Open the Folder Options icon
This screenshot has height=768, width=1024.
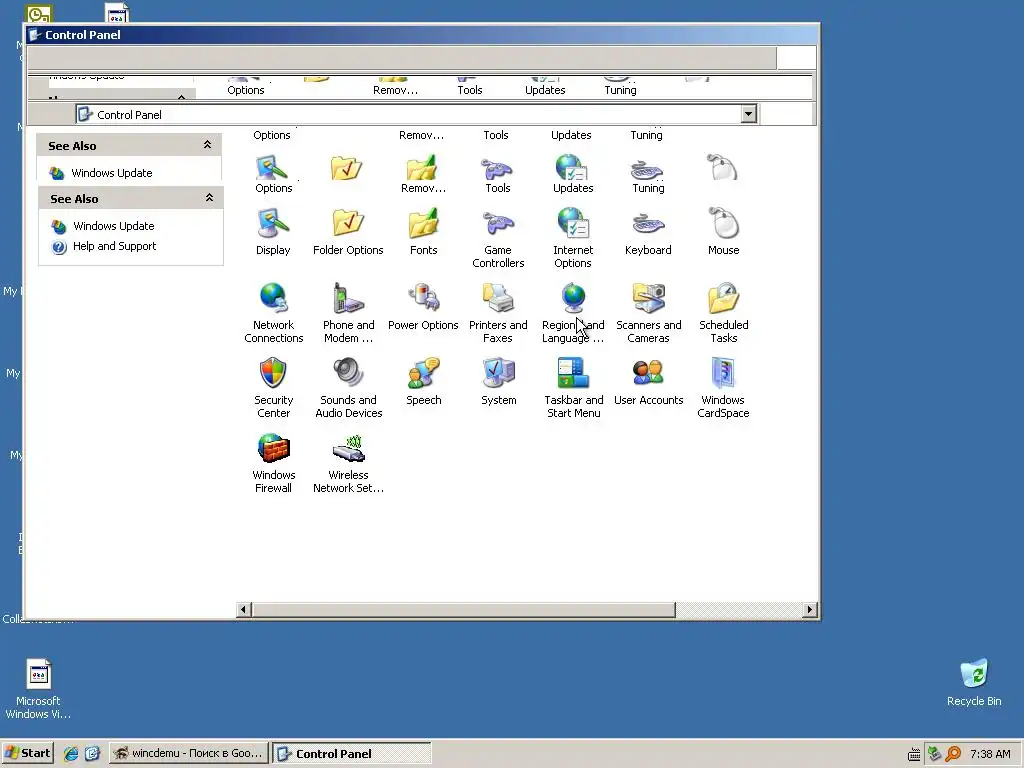point(347,223)
